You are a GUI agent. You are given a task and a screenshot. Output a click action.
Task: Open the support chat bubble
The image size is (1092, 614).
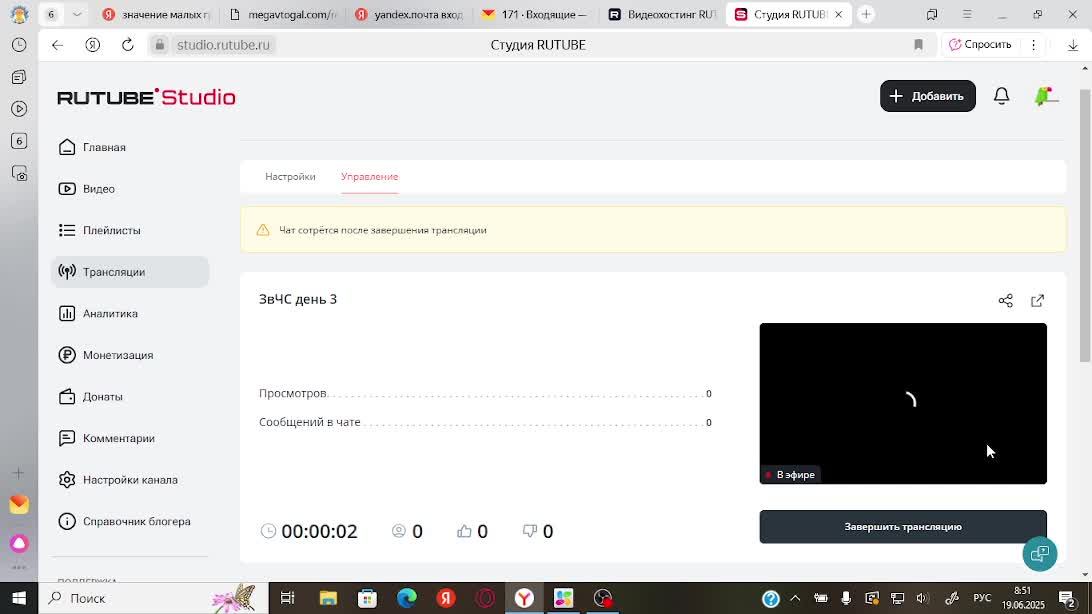point(1040,554)
